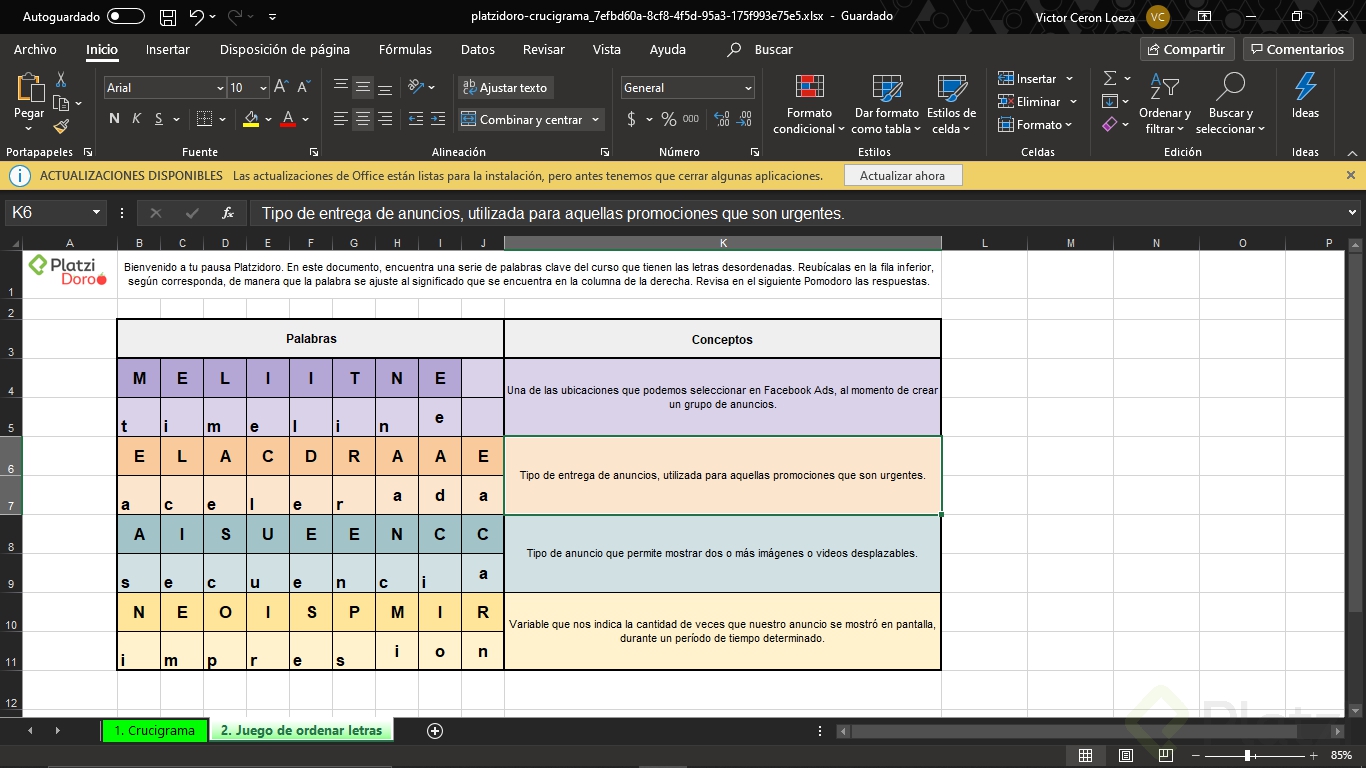
Task: Expand the formula bar chevron
Action: (x=1354, y=213)
